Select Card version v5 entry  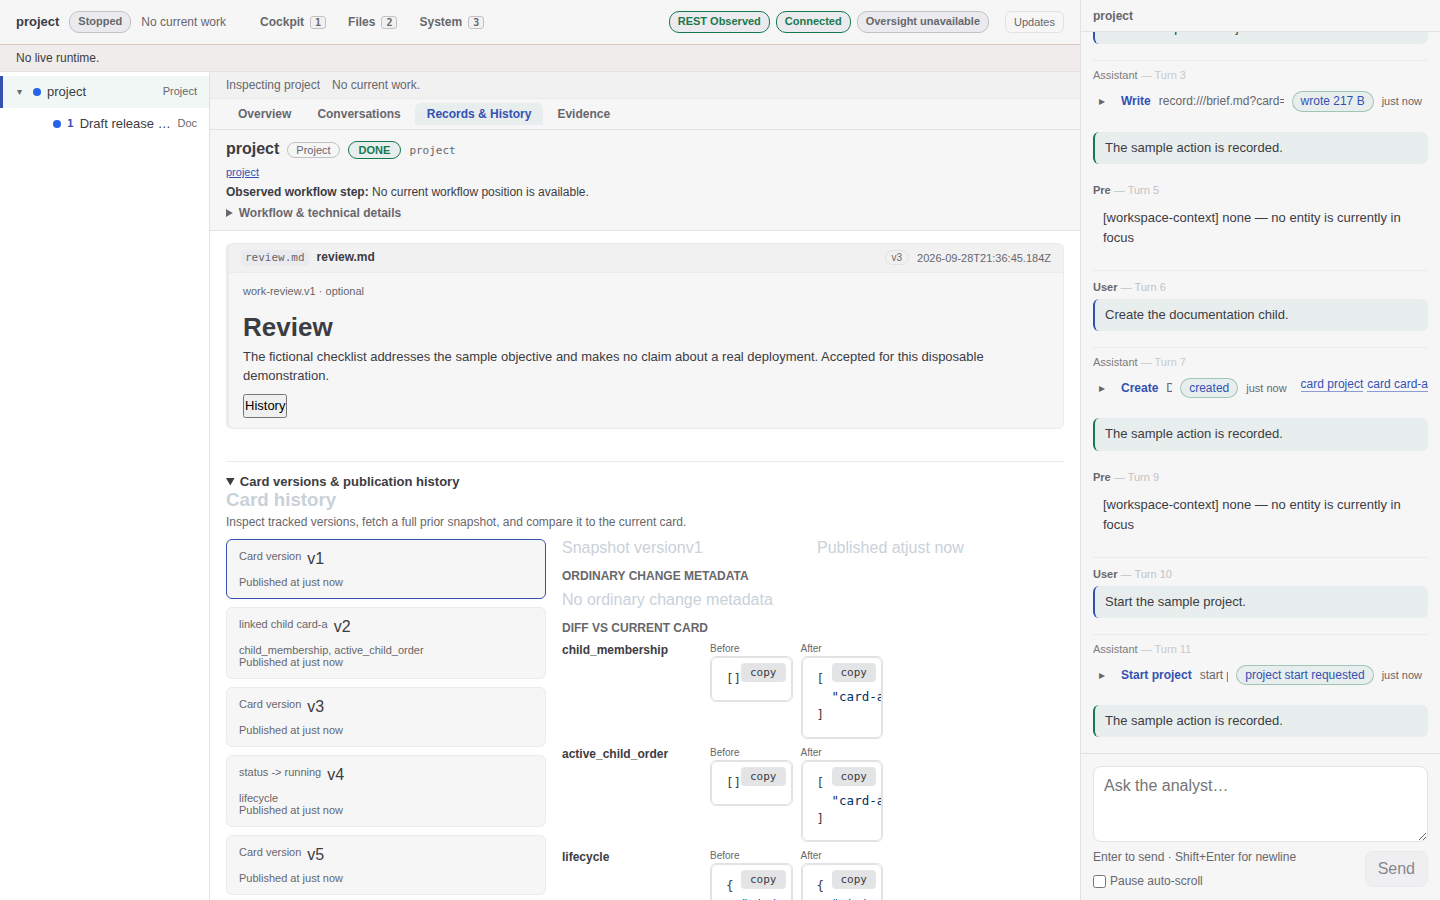(x=386, y=865)
